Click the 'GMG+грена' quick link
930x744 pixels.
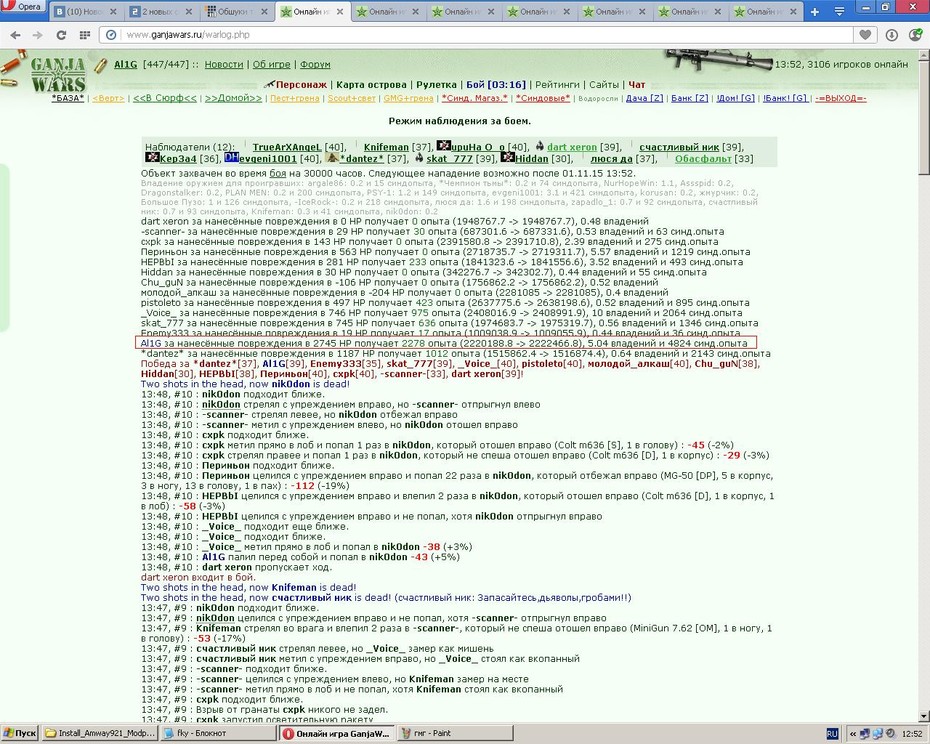(x=409, y=98)
